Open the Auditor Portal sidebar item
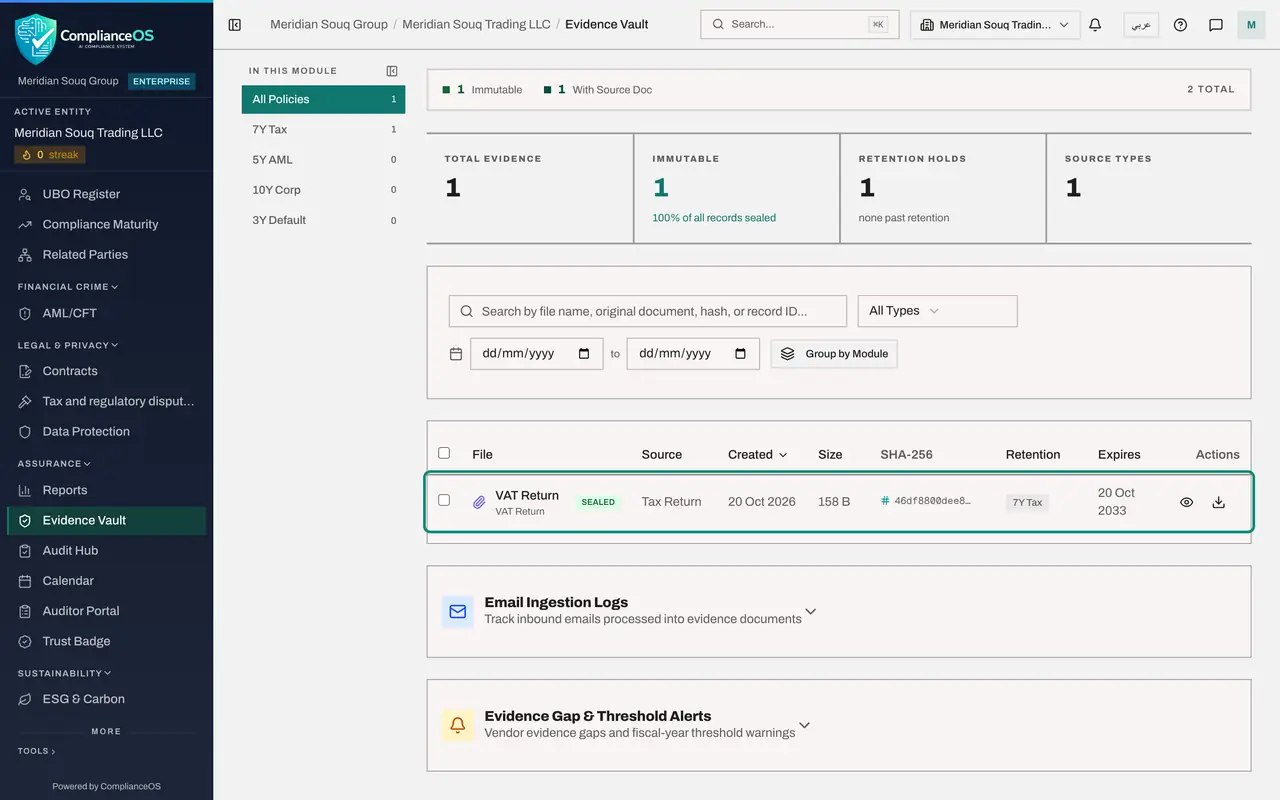The width and height of the screenshot is (1280, 800). click(x=106, y=611)
